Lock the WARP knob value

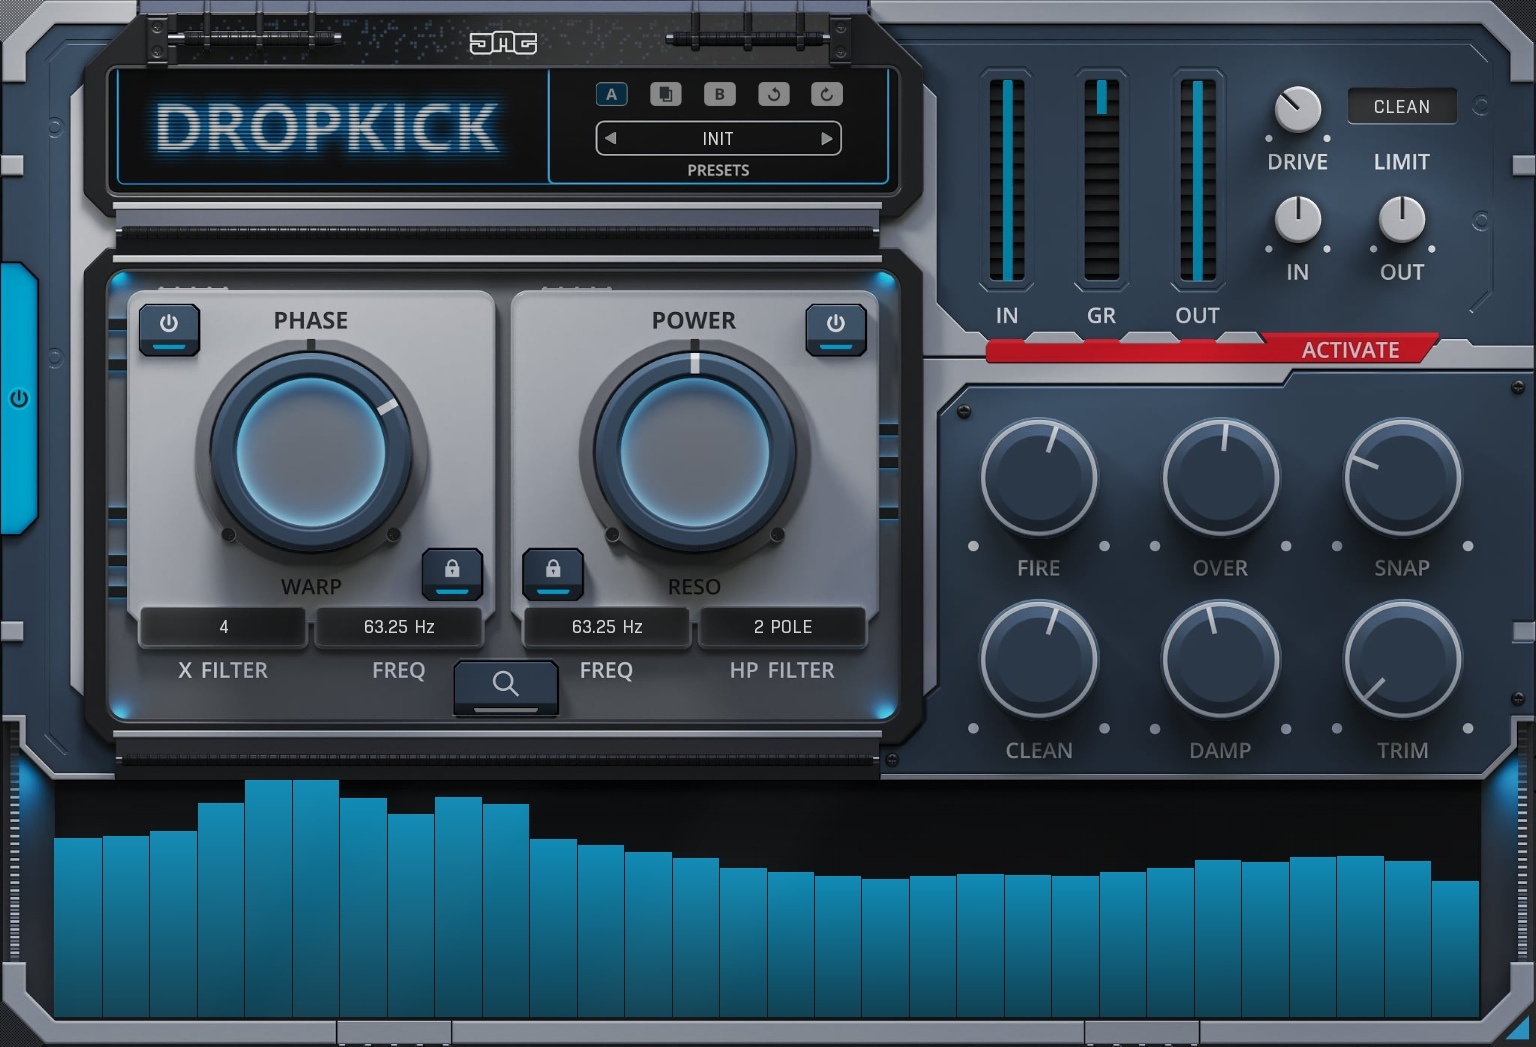coord(452,573)
